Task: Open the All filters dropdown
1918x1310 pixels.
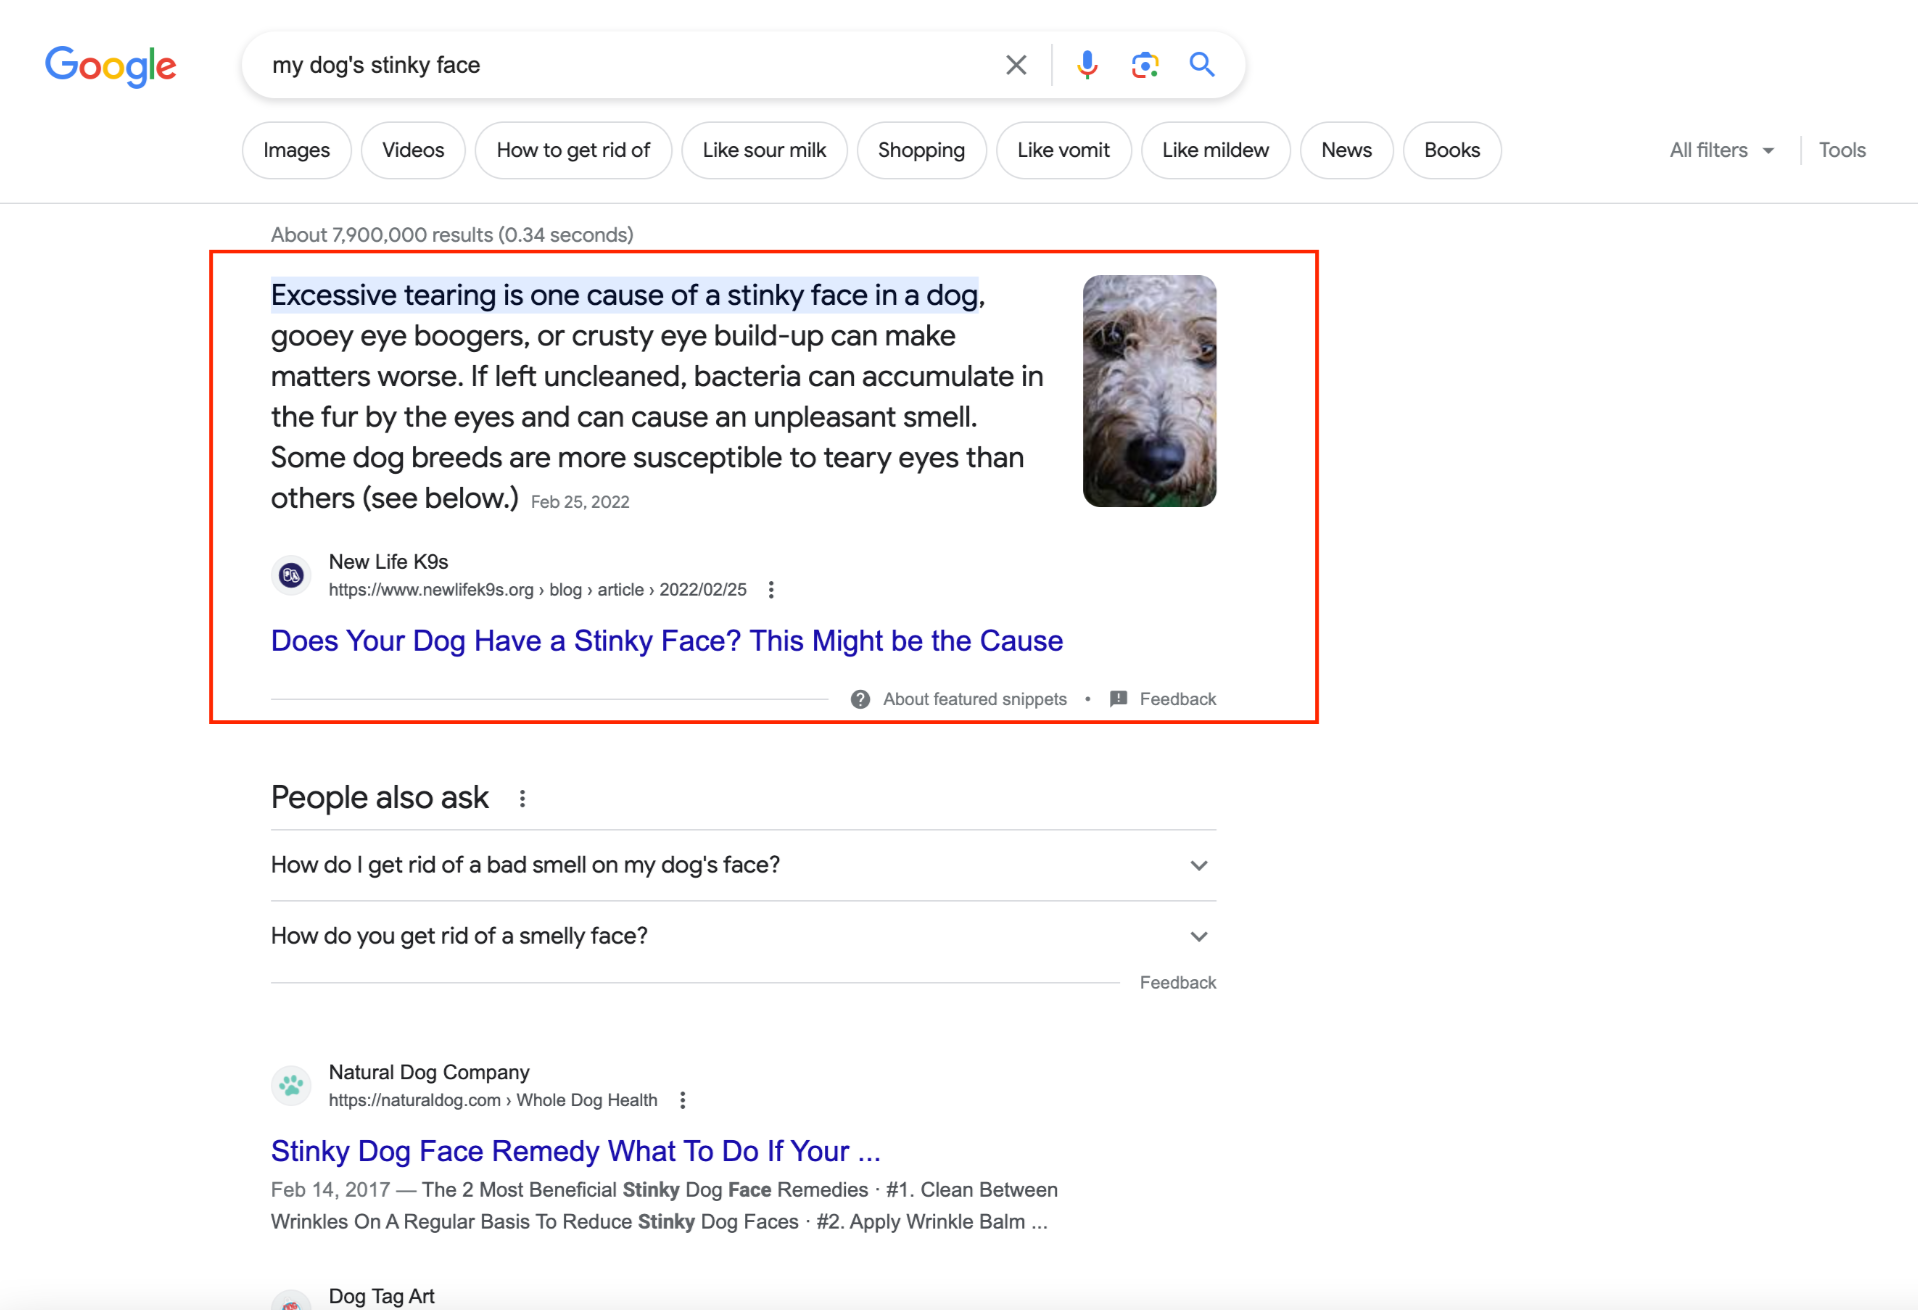Action: pos(1721,150)
